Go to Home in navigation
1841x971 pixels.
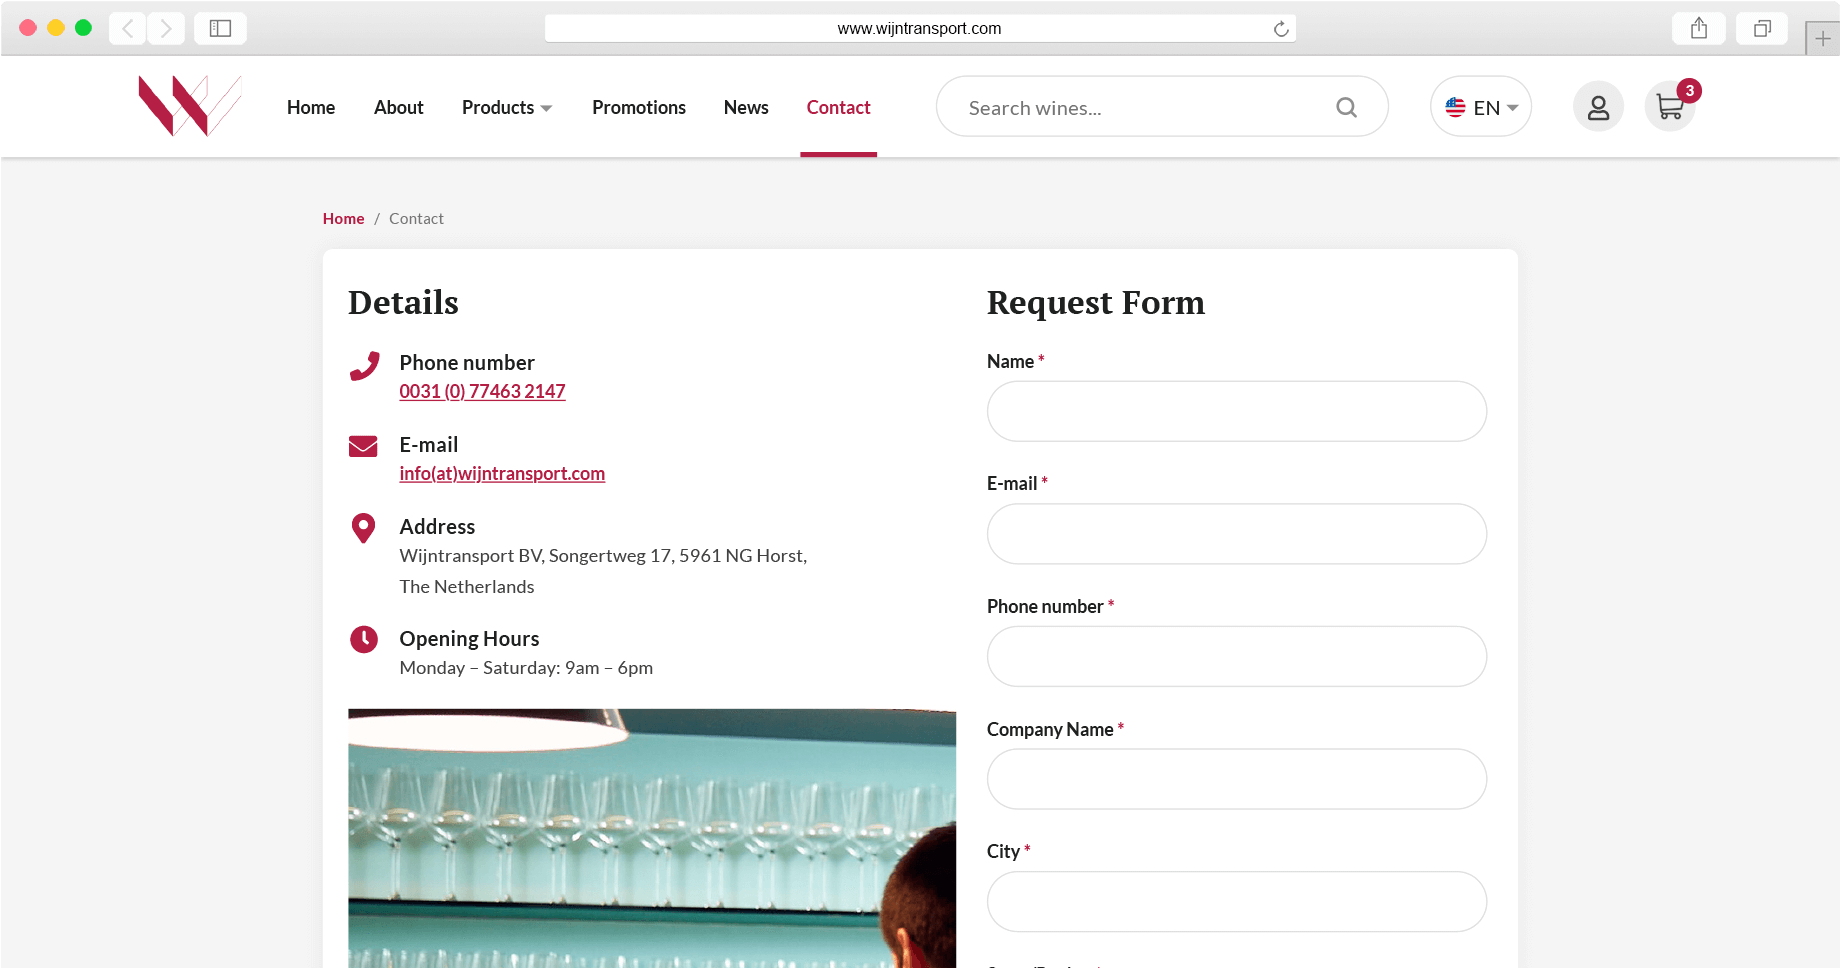[x=310, y=107]
